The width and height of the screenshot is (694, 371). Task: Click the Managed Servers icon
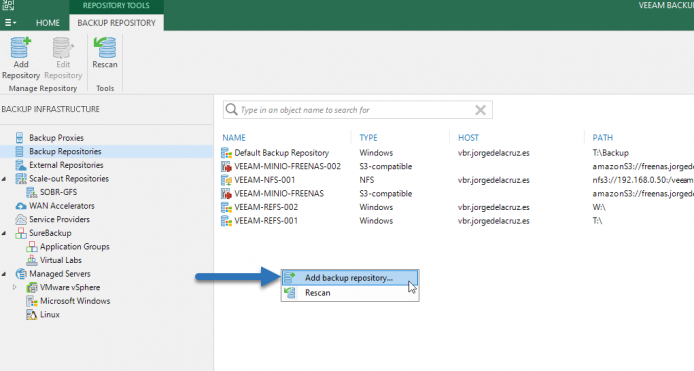point(21,274)
